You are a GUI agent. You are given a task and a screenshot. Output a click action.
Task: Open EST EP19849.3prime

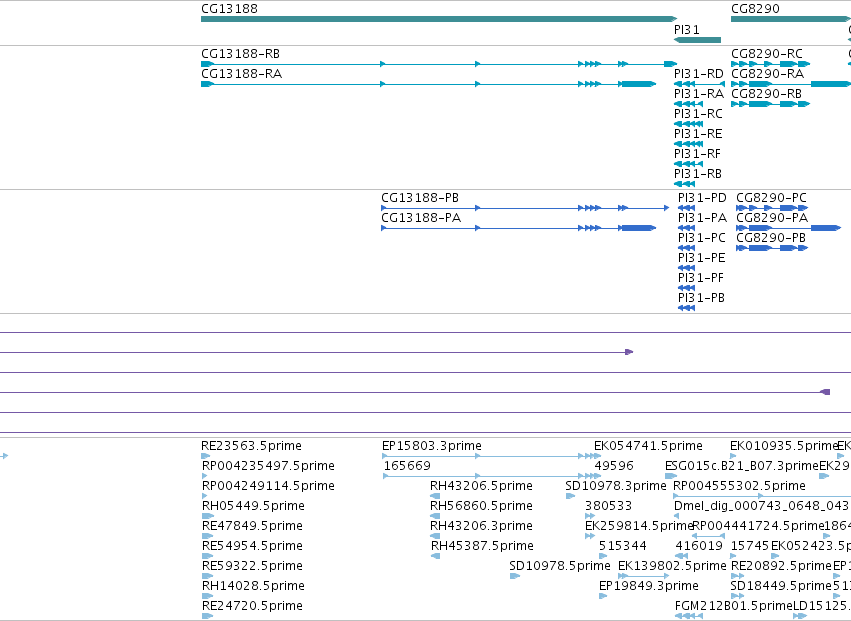point(649,586)
